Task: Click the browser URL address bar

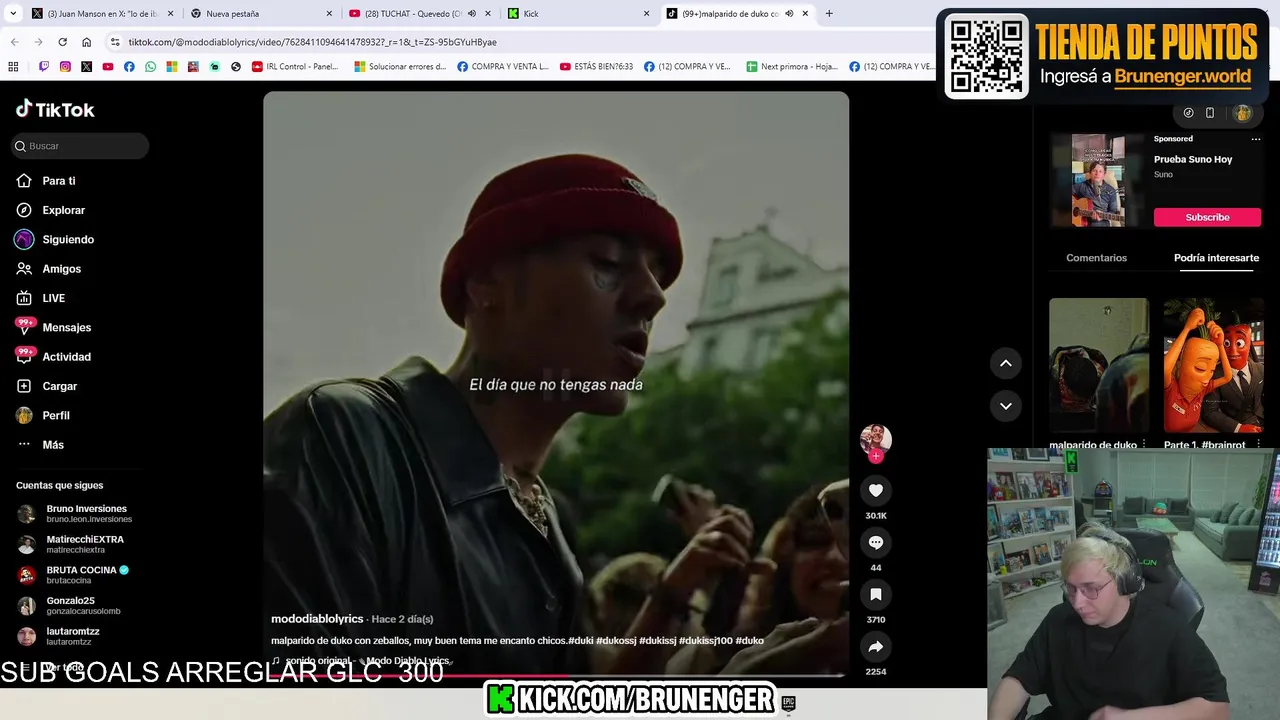Action: coord(520,42)
